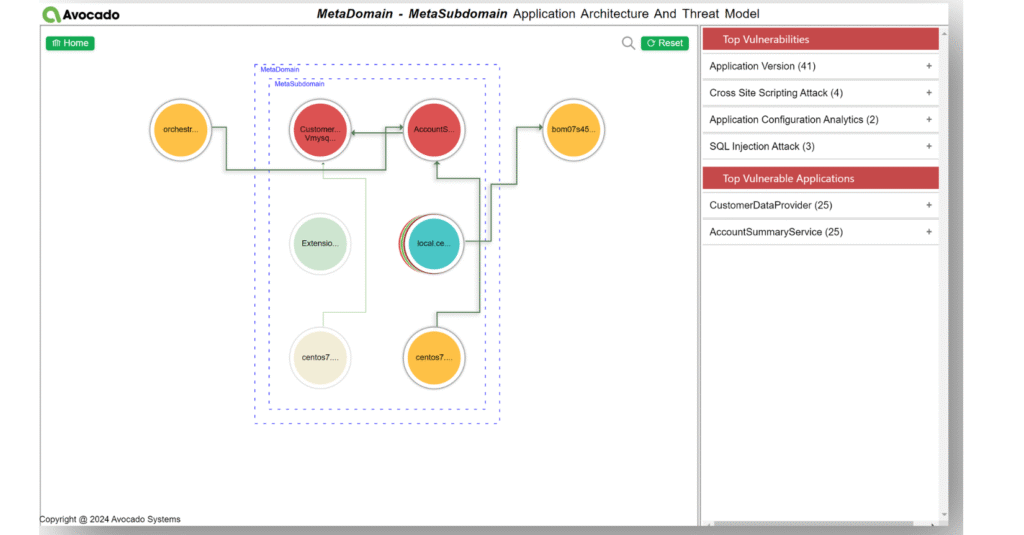Viewport: 1024px width, 535px height.
Task: Select the beige centos7 node
Action: (x=320, y=357)
